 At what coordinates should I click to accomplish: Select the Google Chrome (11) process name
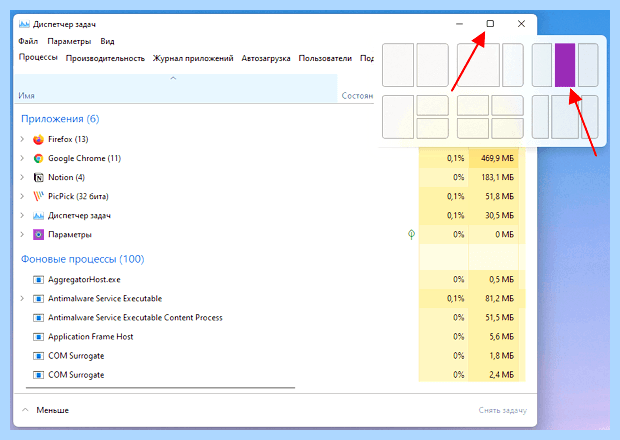(84, 158)
